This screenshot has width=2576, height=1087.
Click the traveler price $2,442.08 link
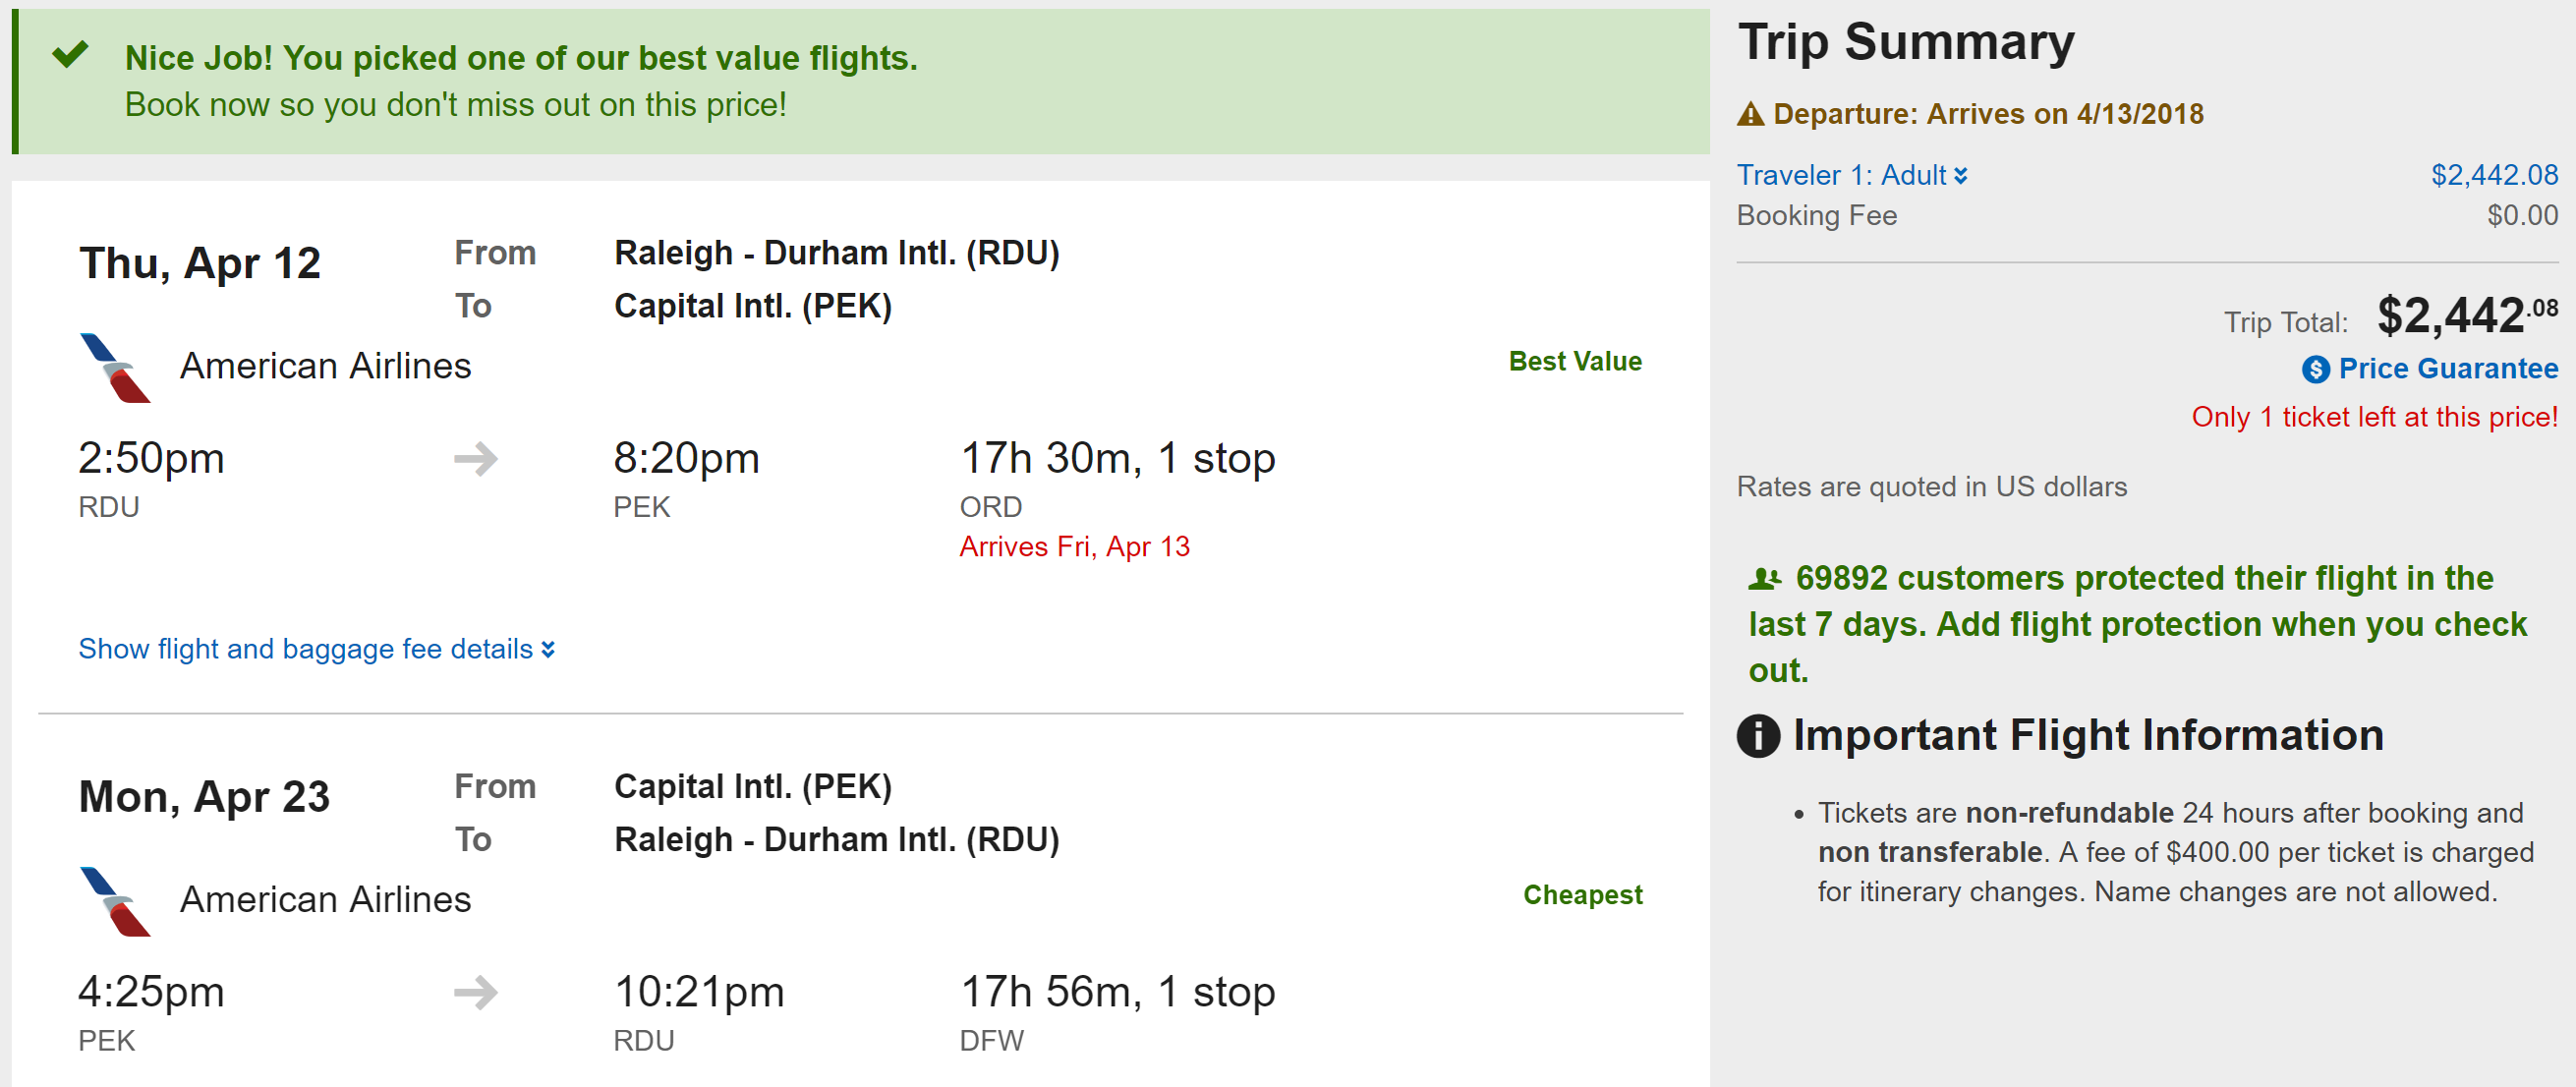point(2494,175)
